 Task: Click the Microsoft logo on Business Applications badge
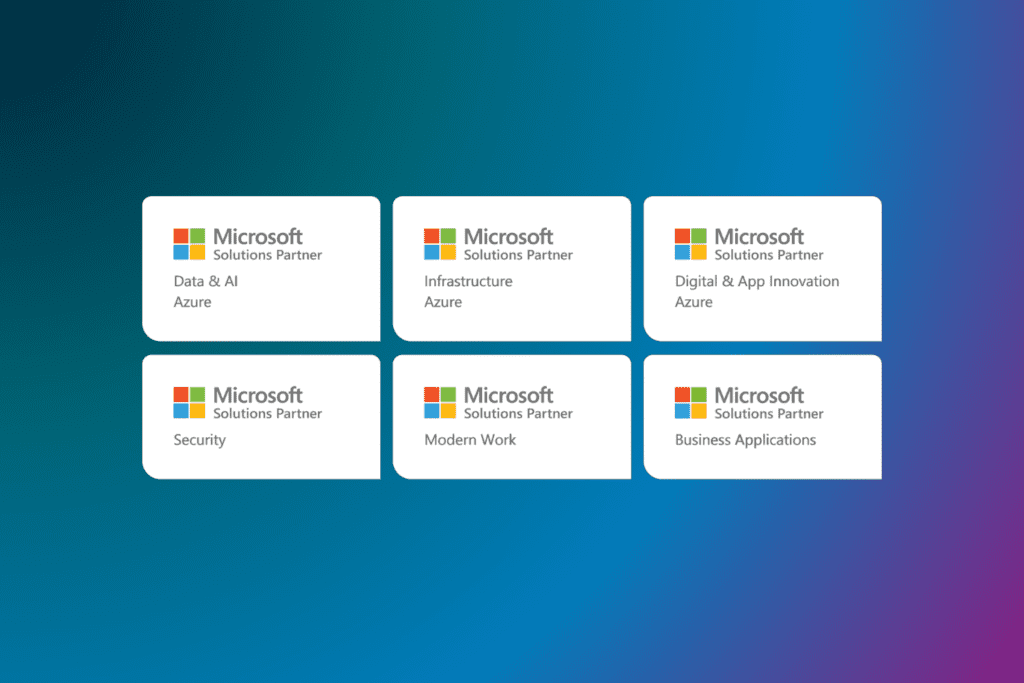tap(688, 401)
